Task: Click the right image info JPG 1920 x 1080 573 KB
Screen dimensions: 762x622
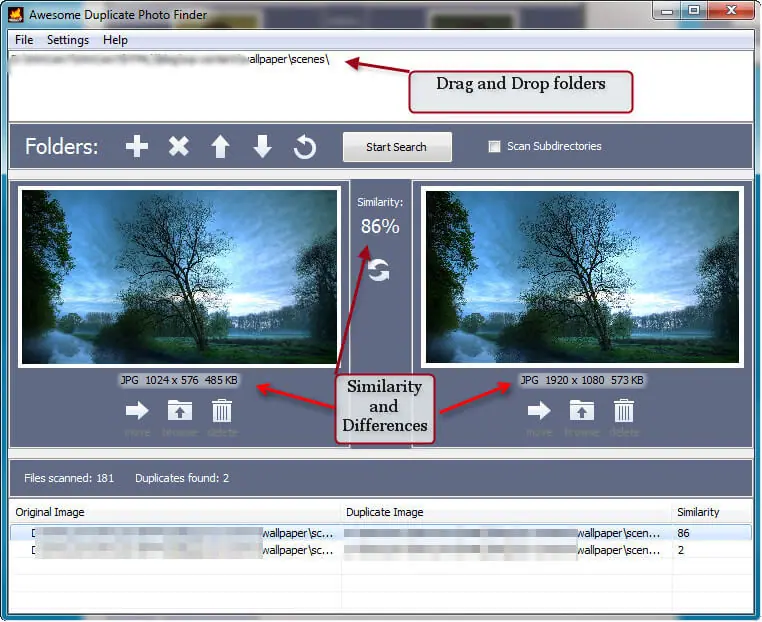Action: click(582, 380)
